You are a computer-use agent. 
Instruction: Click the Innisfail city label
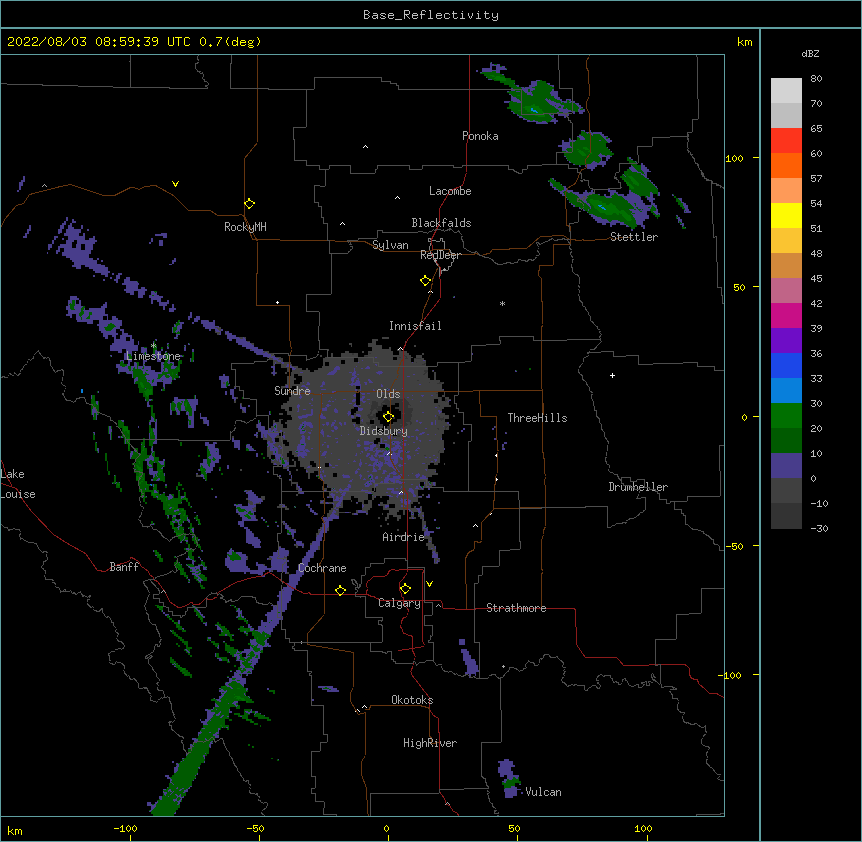tap(416, 326)
